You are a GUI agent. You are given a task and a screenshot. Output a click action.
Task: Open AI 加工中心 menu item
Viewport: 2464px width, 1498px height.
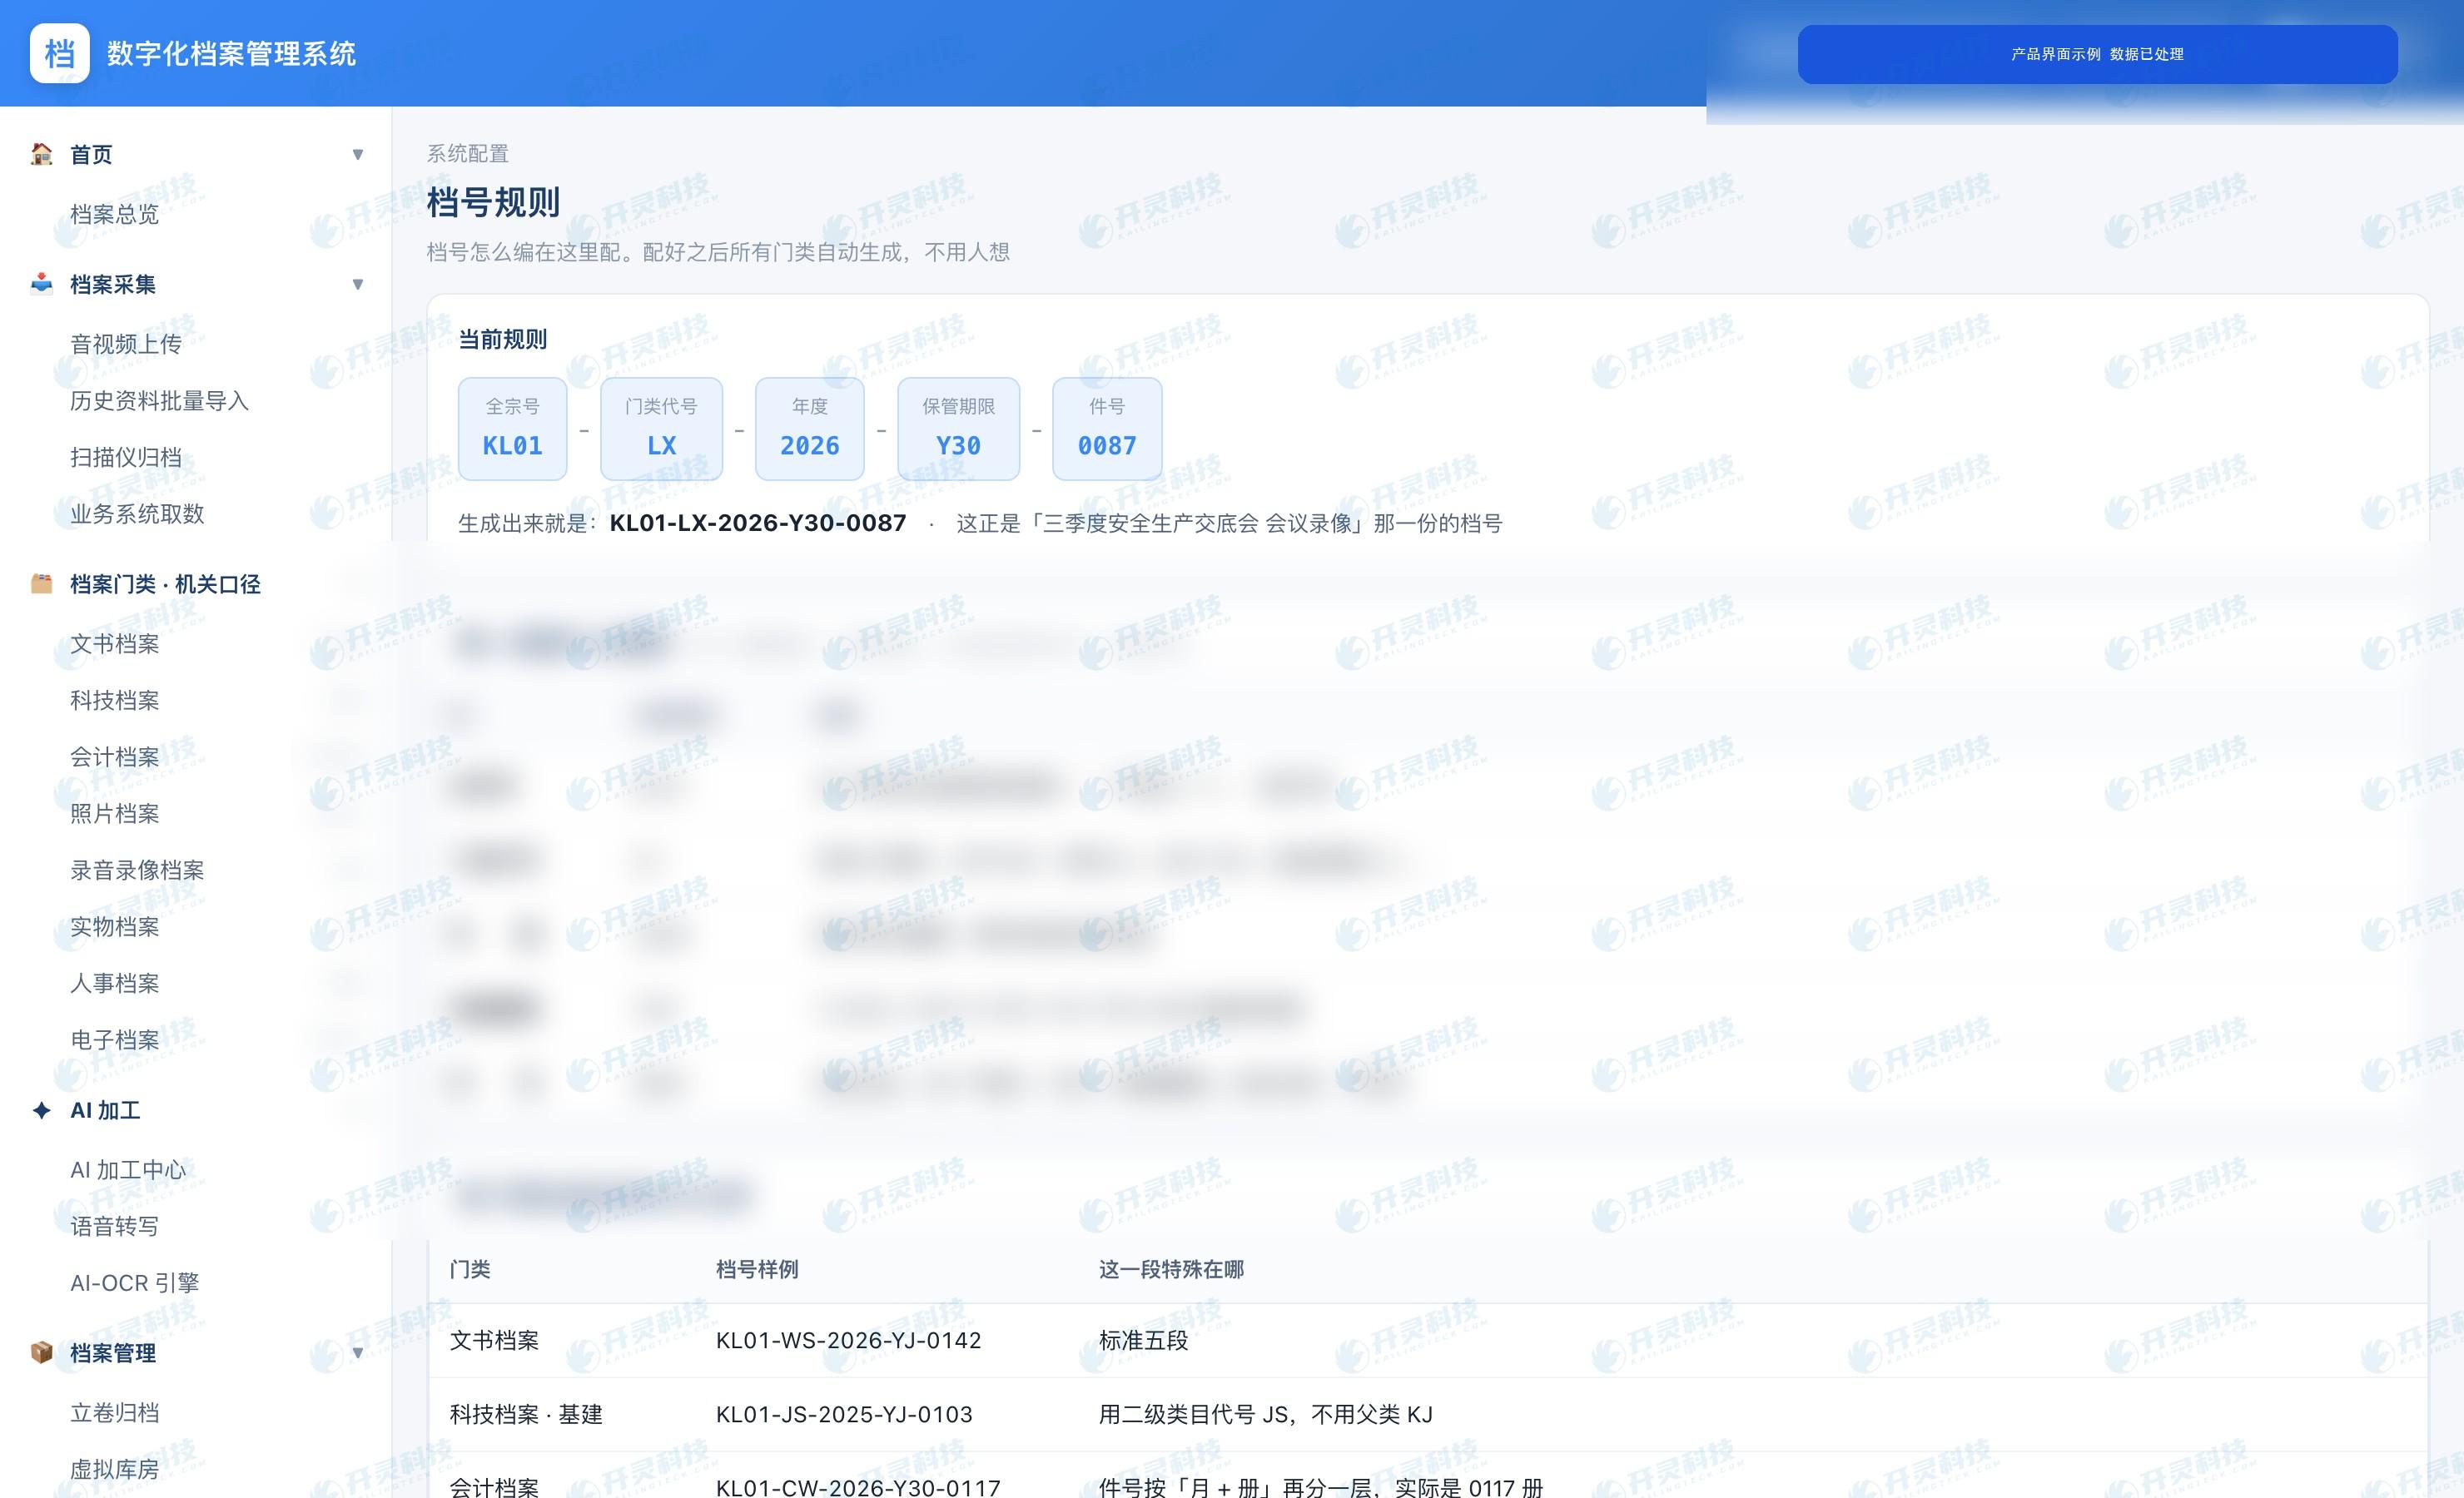click(x=128, y=1170)
